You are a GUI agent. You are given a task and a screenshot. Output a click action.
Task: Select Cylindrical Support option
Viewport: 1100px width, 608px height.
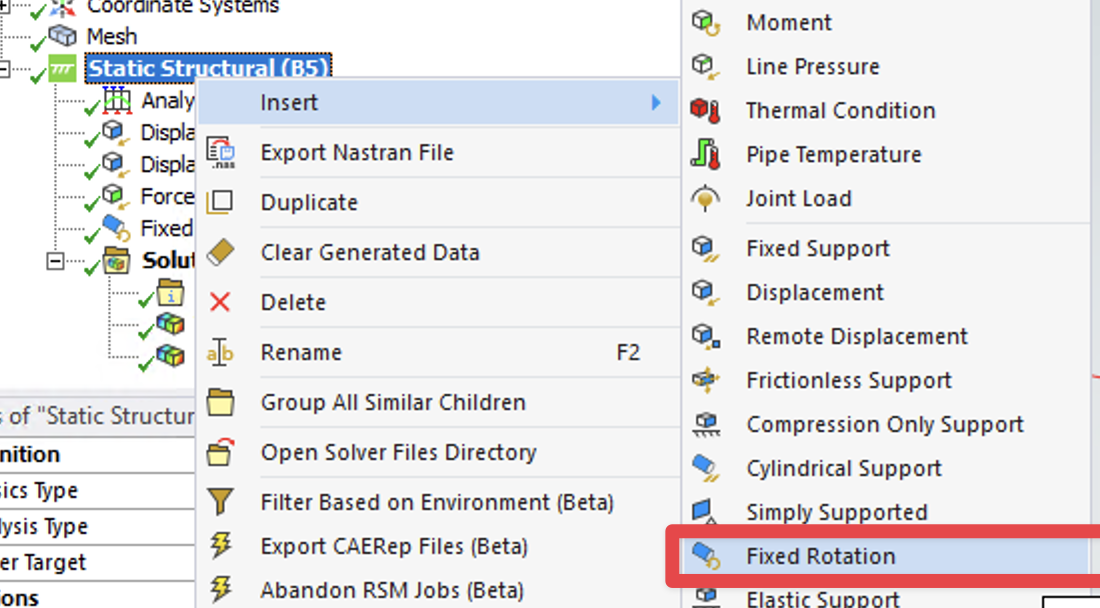point(844,468)
